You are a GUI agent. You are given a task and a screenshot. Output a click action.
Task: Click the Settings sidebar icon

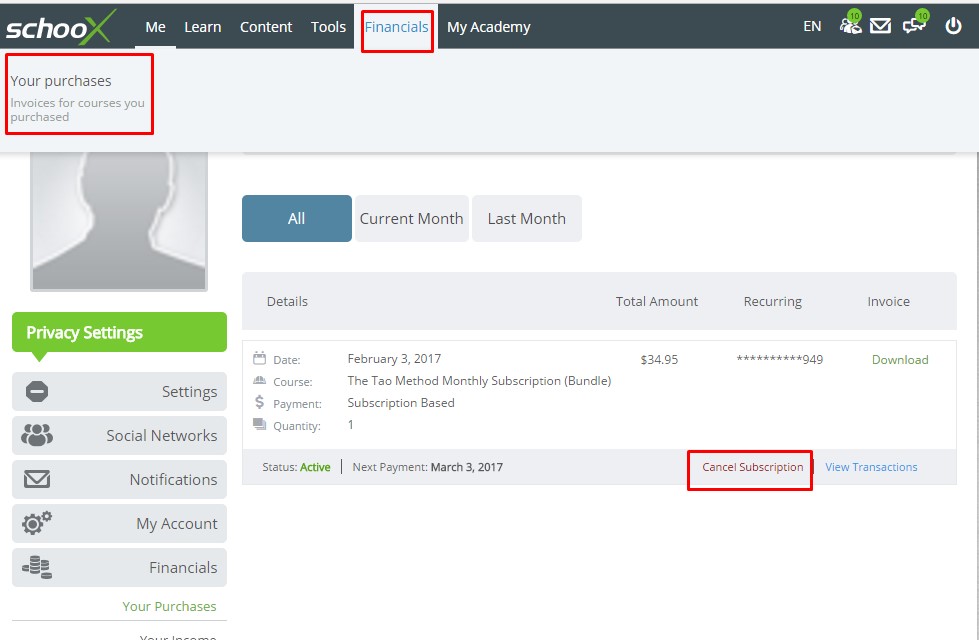pyautogui.click(x=37, y=391)
